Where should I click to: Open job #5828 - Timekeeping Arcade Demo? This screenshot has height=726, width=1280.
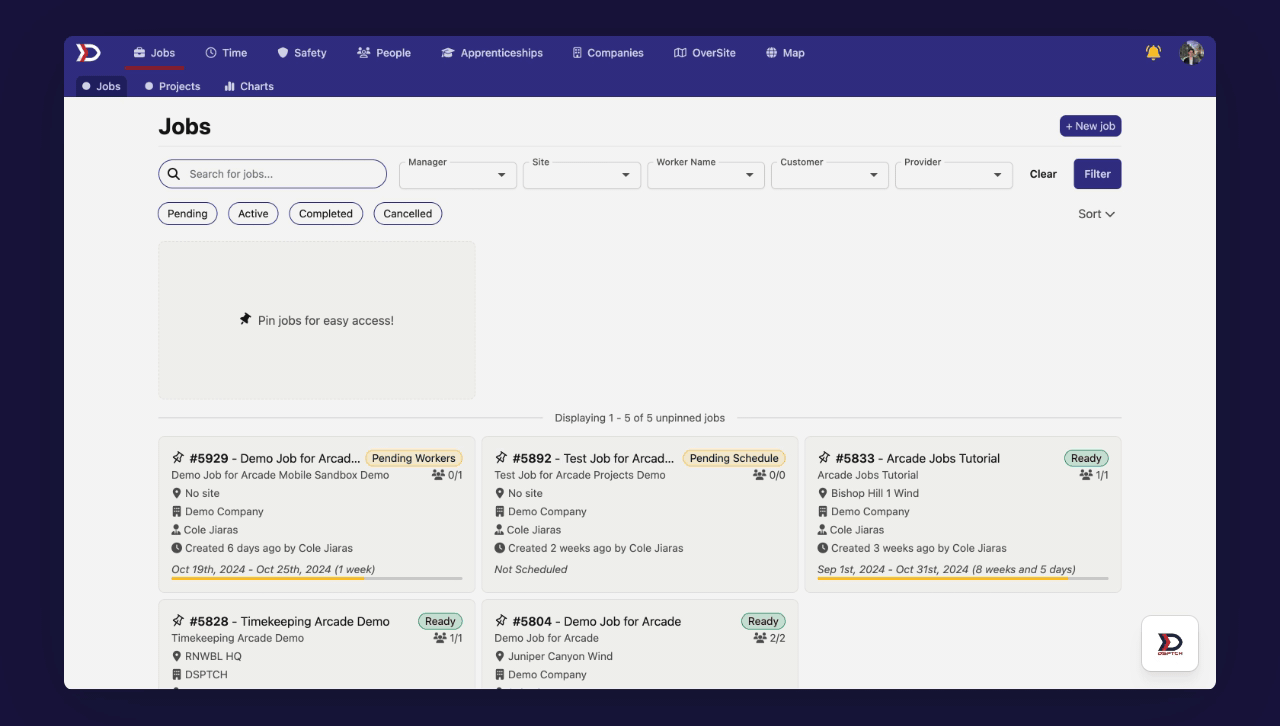click(x=289, y=621)
